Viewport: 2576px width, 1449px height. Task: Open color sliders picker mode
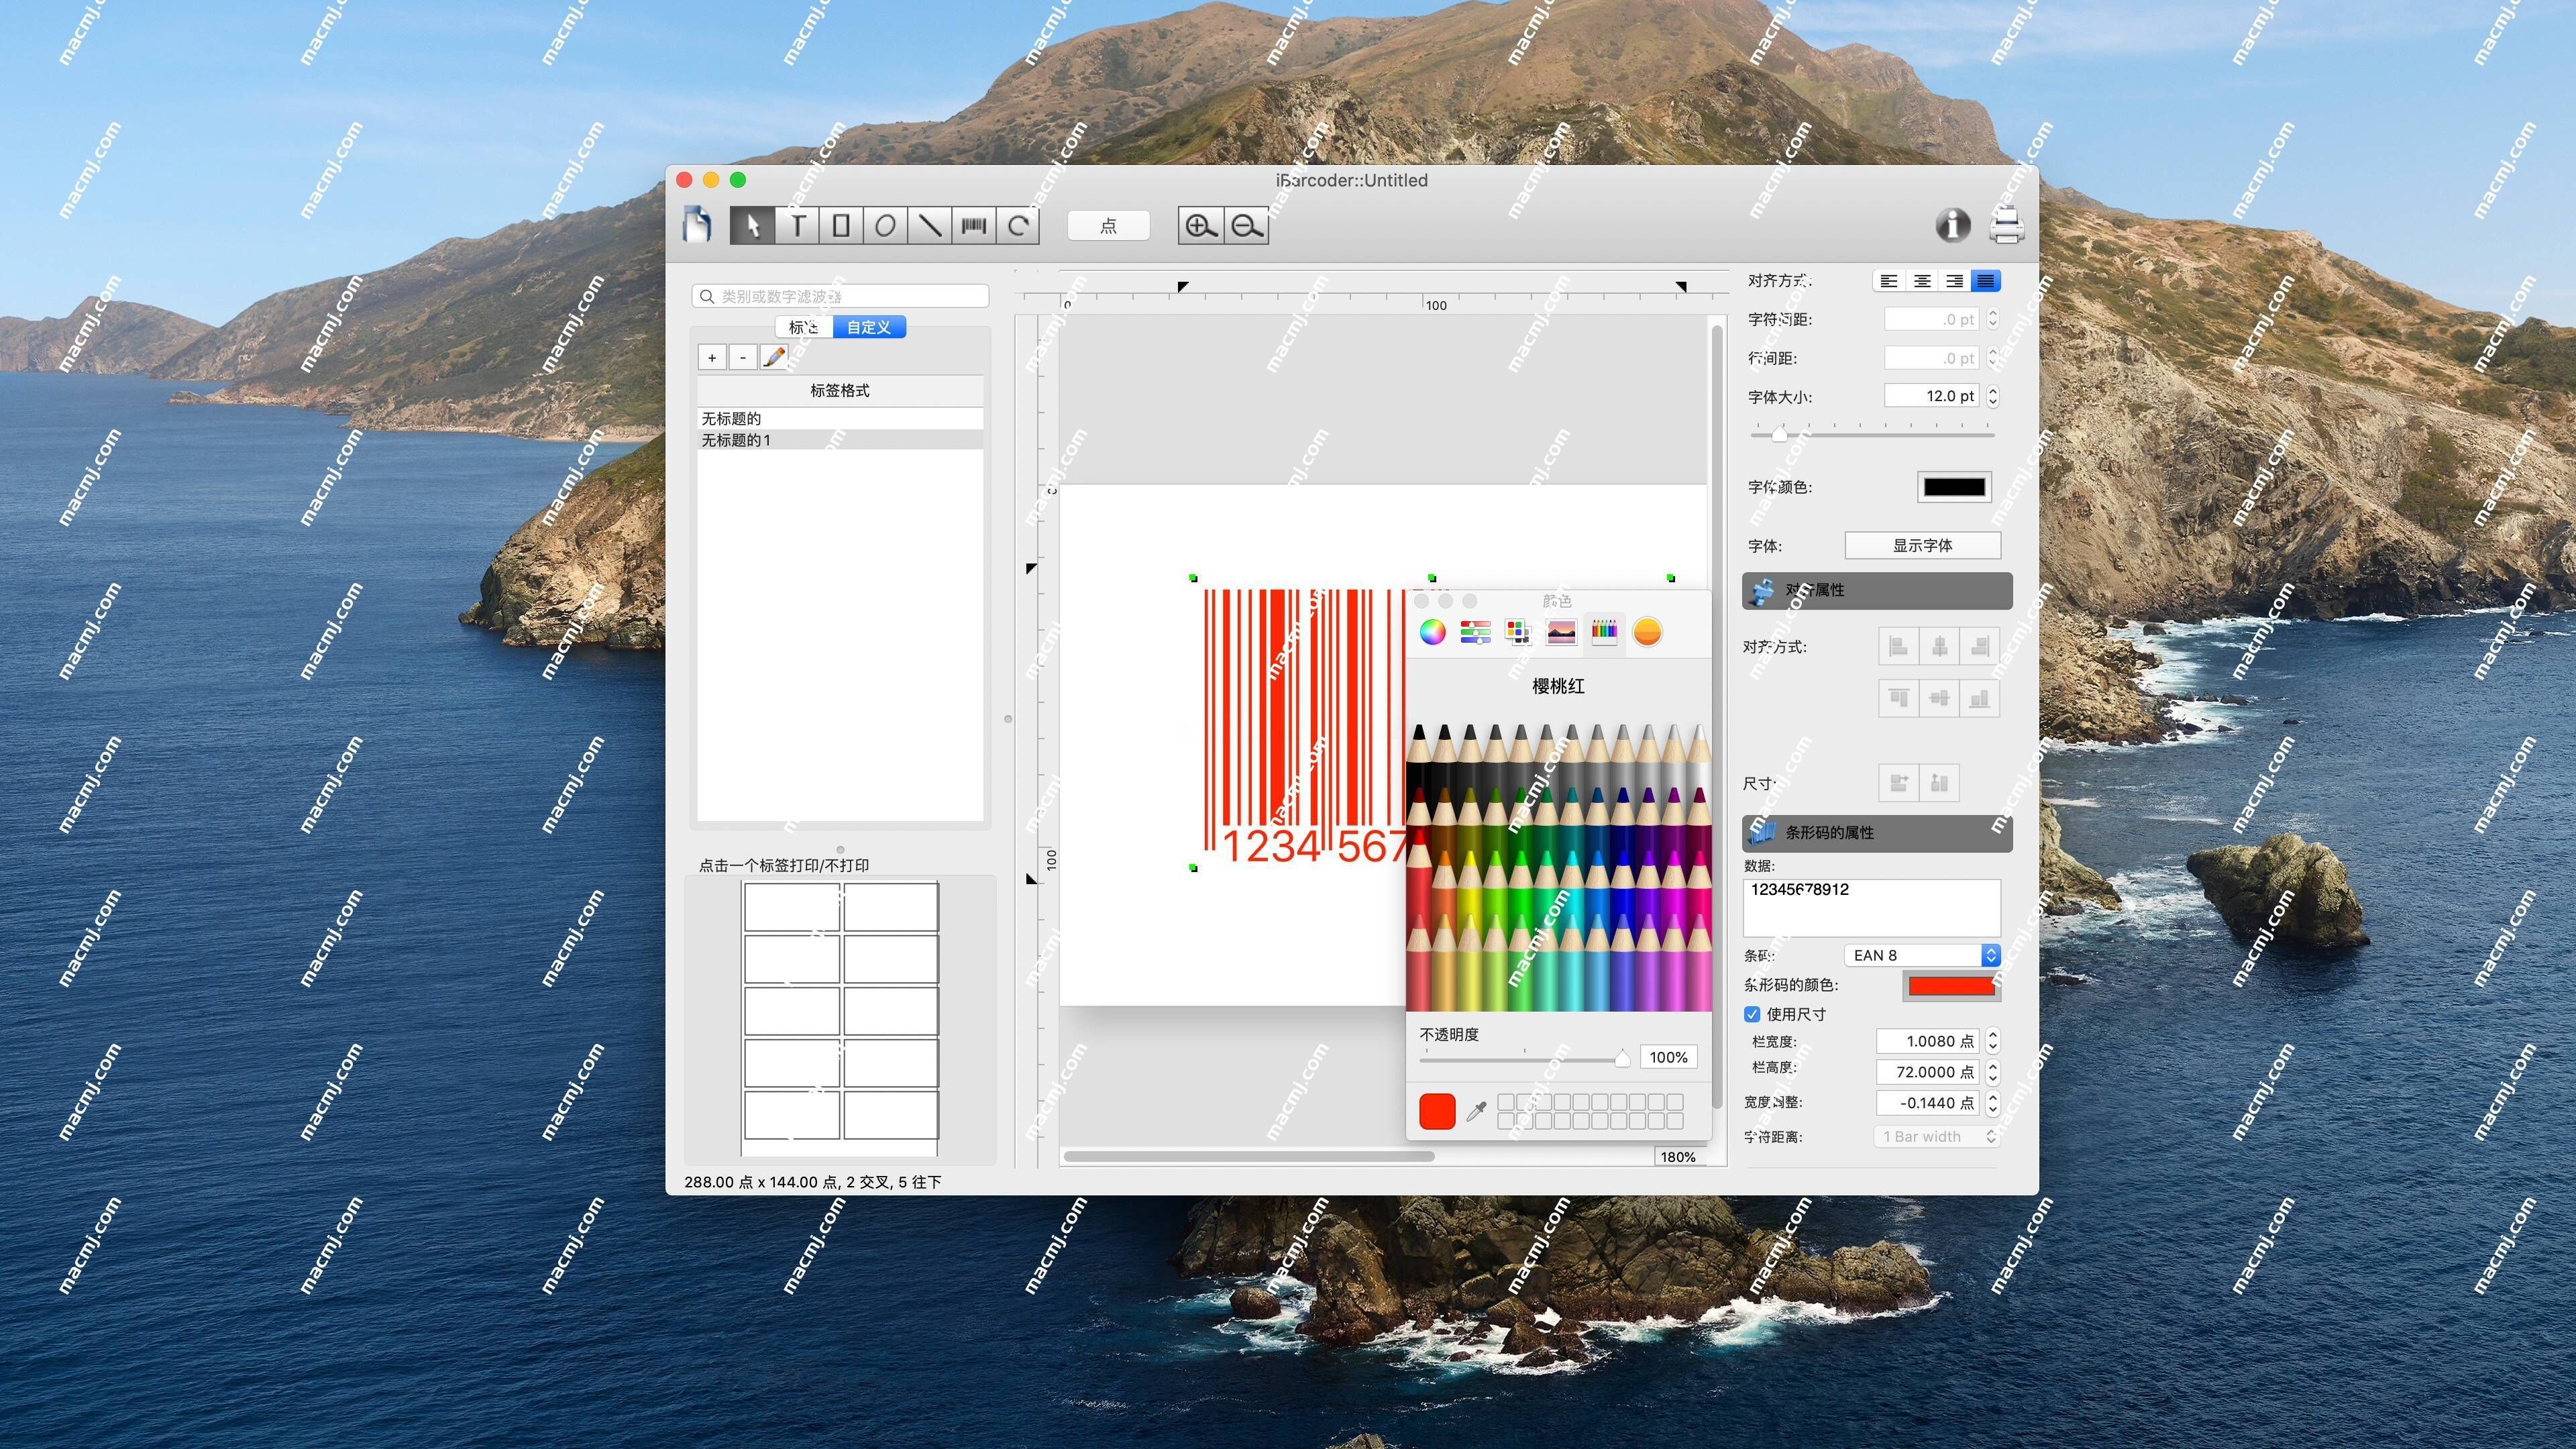(1475, 632)
